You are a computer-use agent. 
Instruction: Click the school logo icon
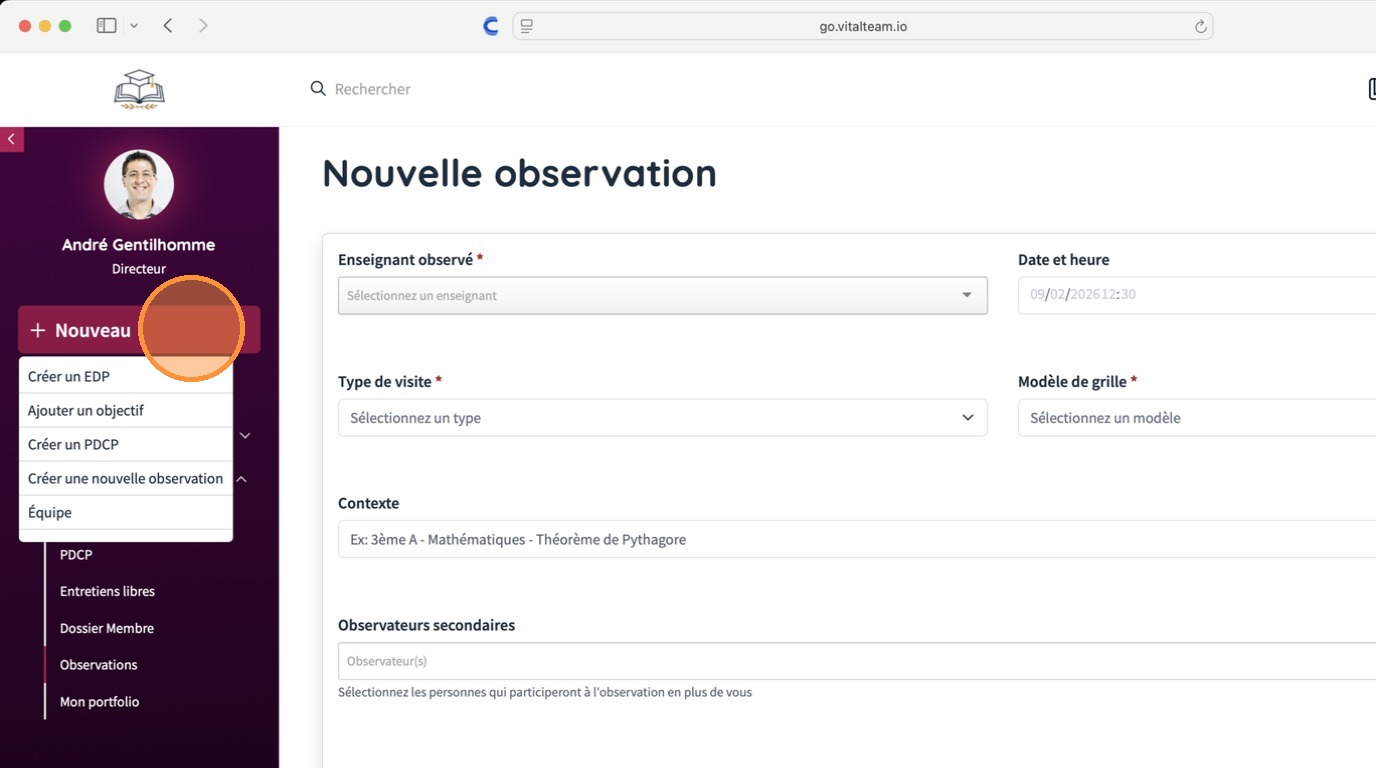coord(139,89)
